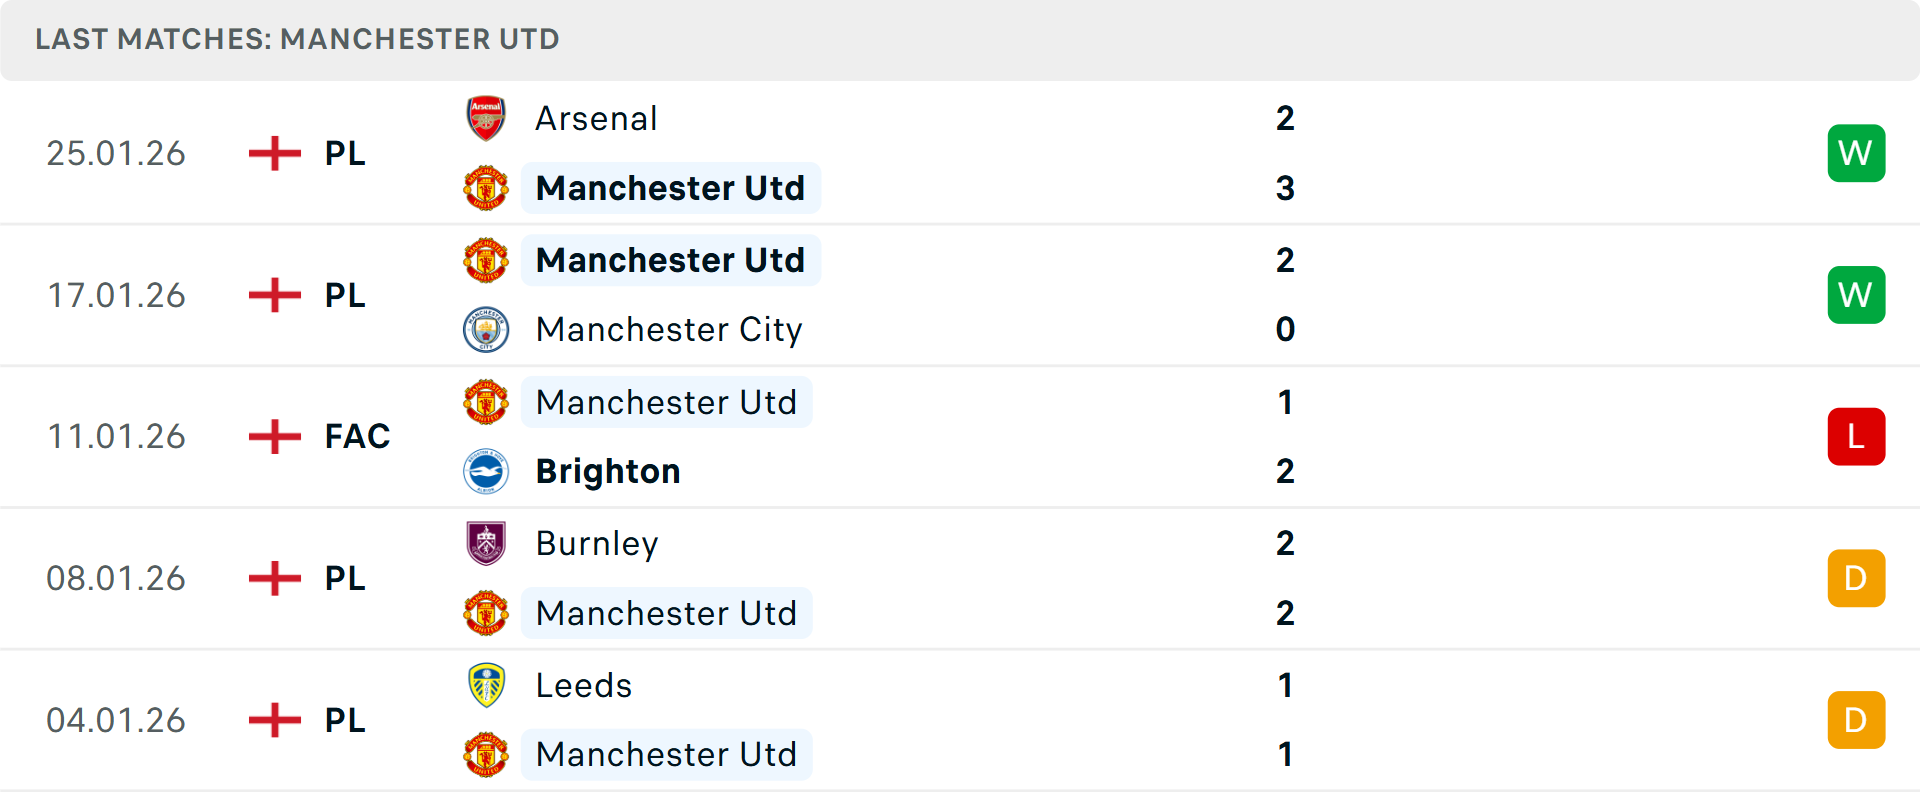The height and width of the screenshot is (792, 1920).
Task: Click the red L result badge
Action: tap(1855, 436)
